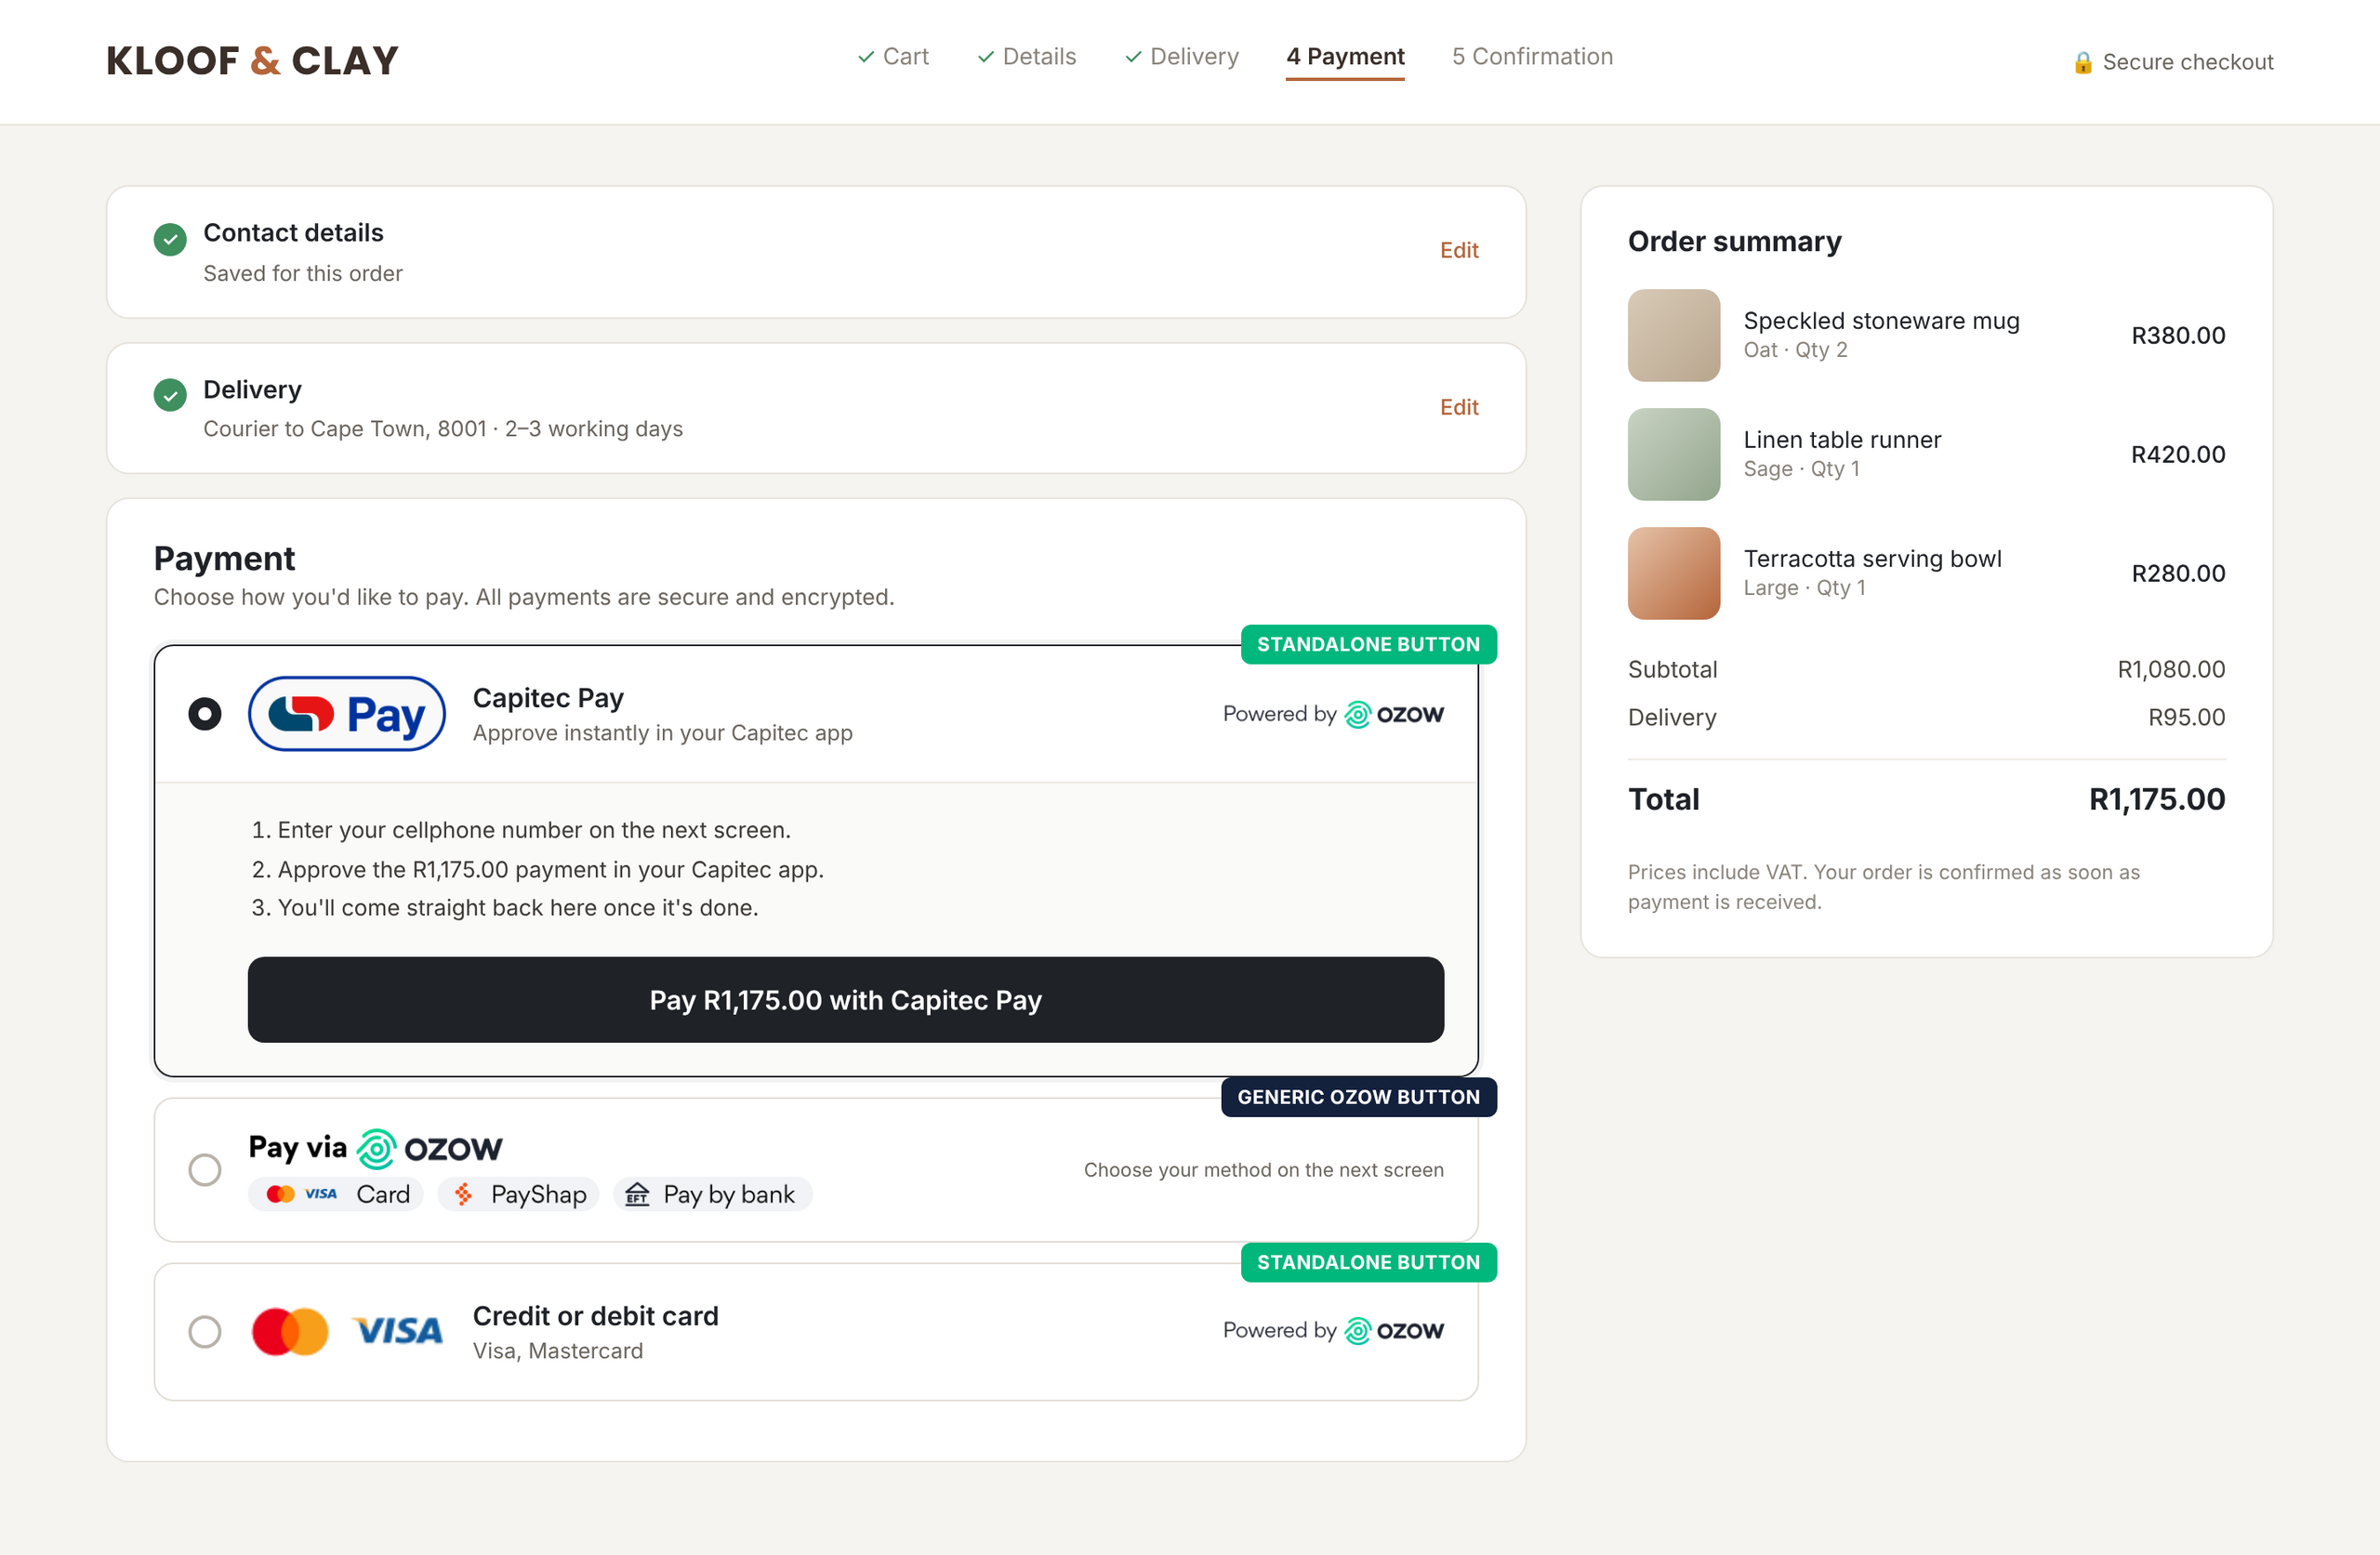This screenshot has width=2380, height=1555.
Task: Edit the Delivery section
Action: [x=1459, y=407]
